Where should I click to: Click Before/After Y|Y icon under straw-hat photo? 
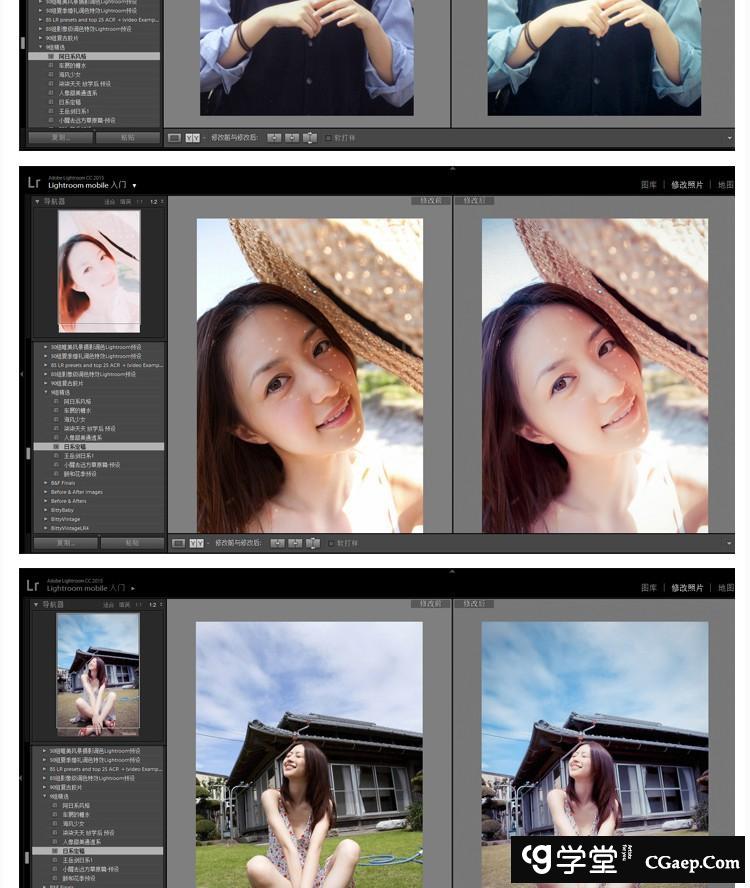coord(196,543)
